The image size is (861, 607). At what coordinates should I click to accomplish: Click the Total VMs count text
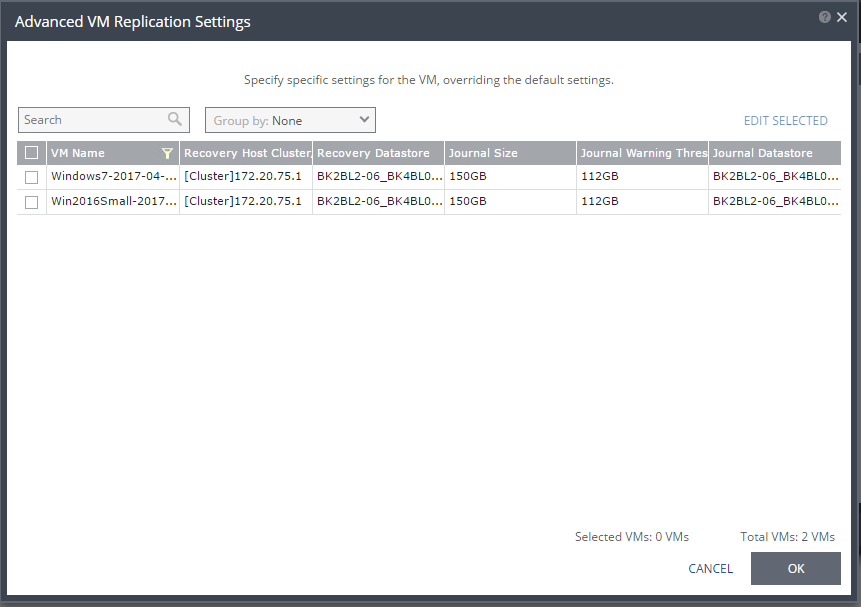click(787, 537)
